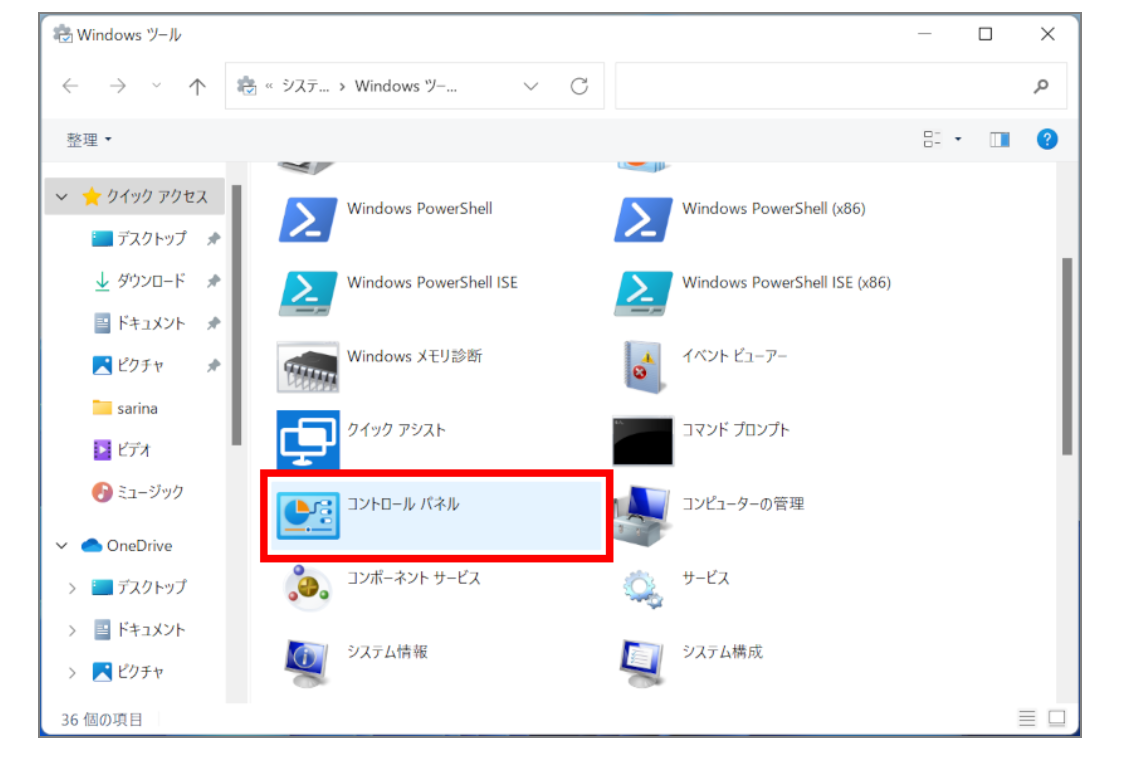The height and width of the screenshot is (762, 1134).
Task: Switch to large icons view in status bar
Action: pyautogui.click(x=1057, y=718)
